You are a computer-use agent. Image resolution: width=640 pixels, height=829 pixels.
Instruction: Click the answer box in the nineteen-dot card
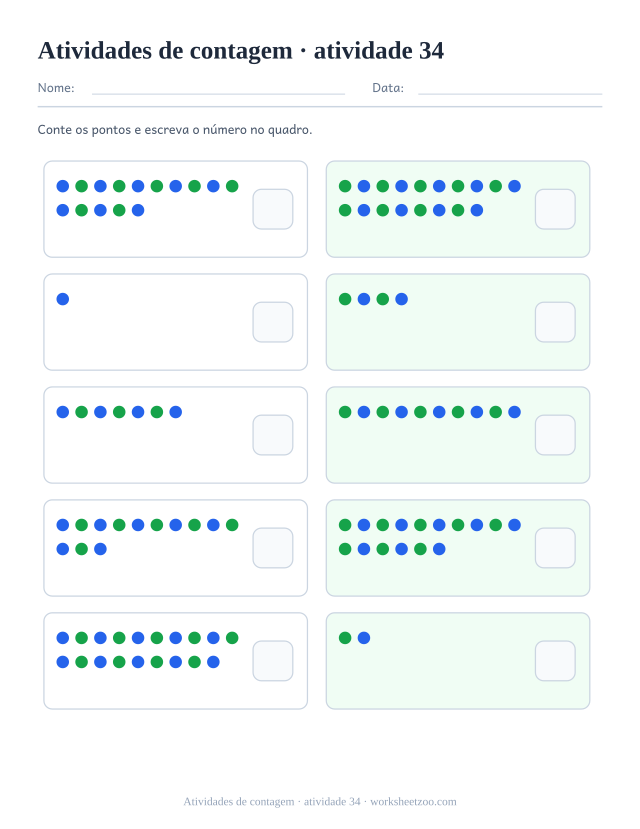coord(273,661)
